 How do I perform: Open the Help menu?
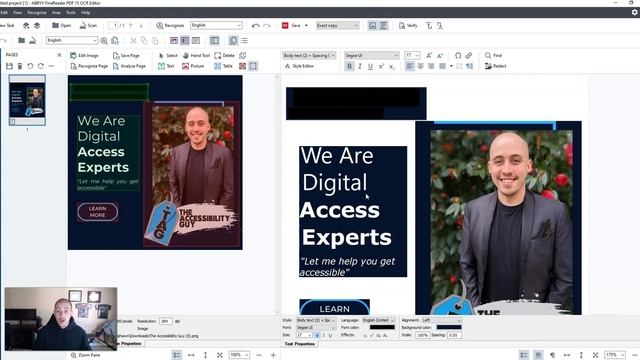pyautogui.click(x=85, y=13)
